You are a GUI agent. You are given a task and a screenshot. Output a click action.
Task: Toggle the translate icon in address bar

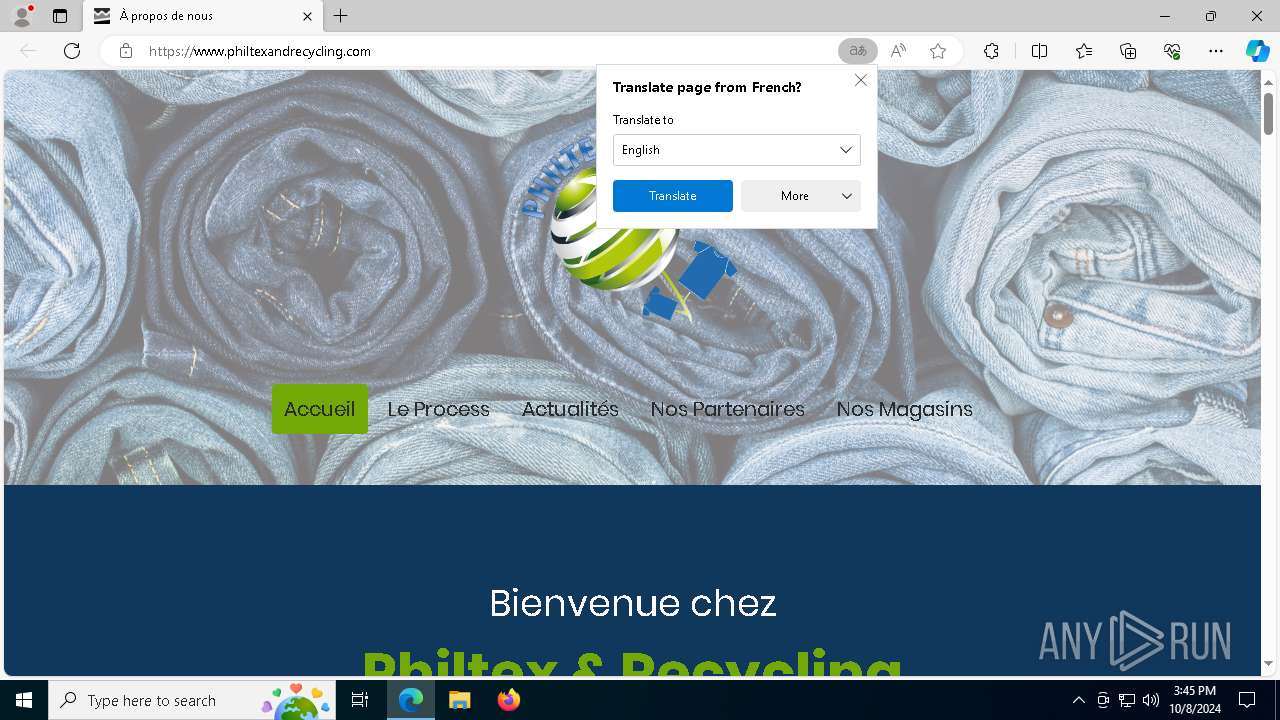tap(858, 51)
